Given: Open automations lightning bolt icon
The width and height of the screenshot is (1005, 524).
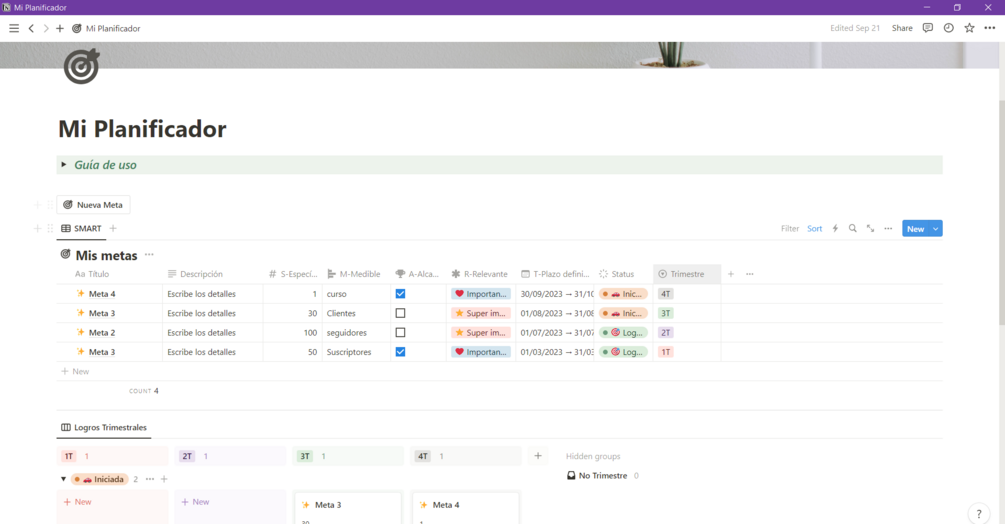Looking at the screenshot, I should coord(835,229).
